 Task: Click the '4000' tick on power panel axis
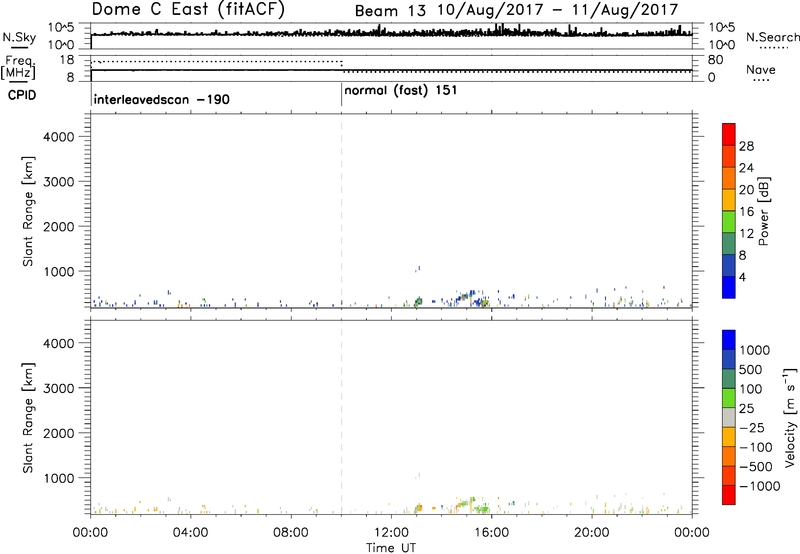pyautogui.click(x=58, y=137)
